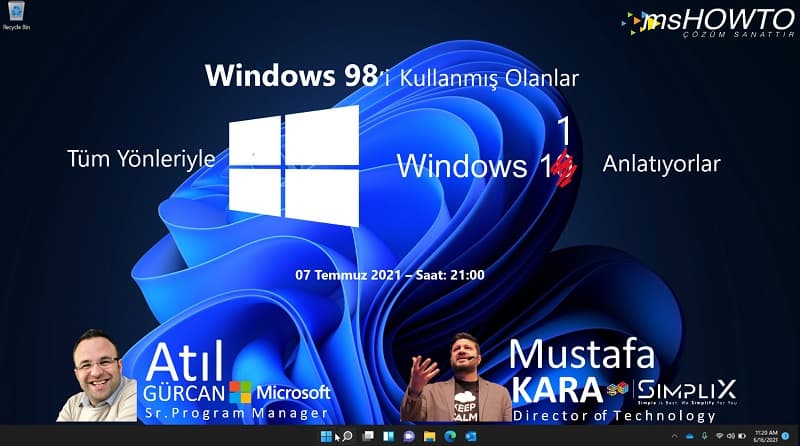Click the battery tray icon
The width and height of the screenshot is (800, 446).
click(742, 436)
